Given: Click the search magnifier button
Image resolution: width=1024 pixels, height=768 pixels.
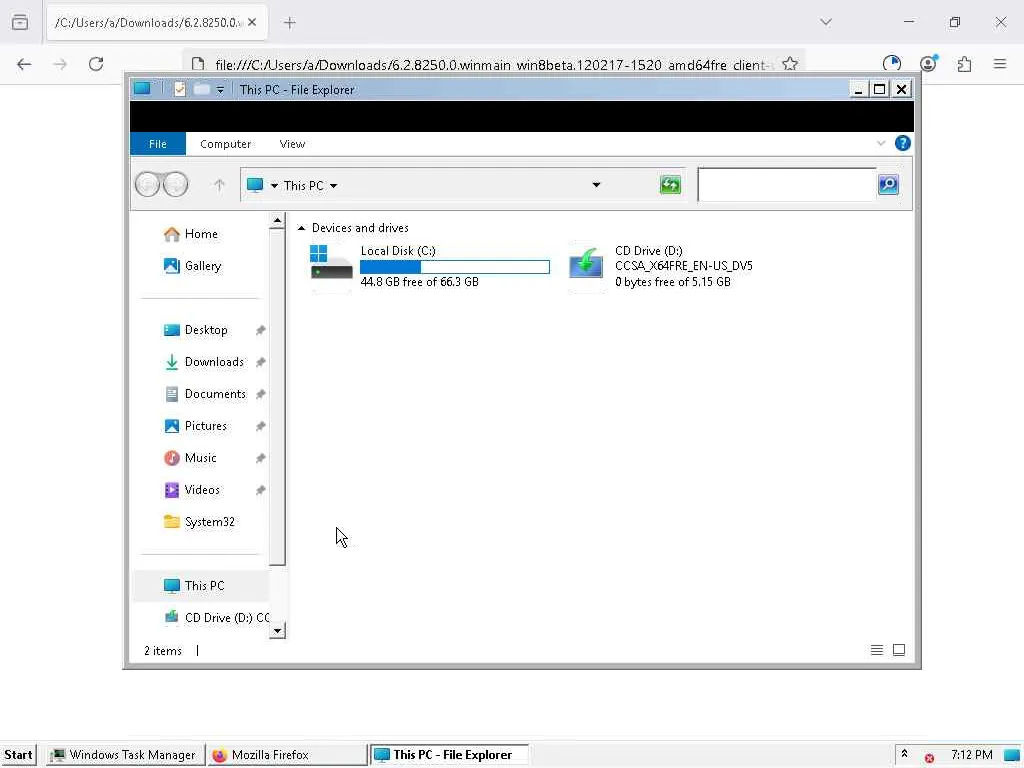Looking at the screenshot, I should click(x=888, y=185).
